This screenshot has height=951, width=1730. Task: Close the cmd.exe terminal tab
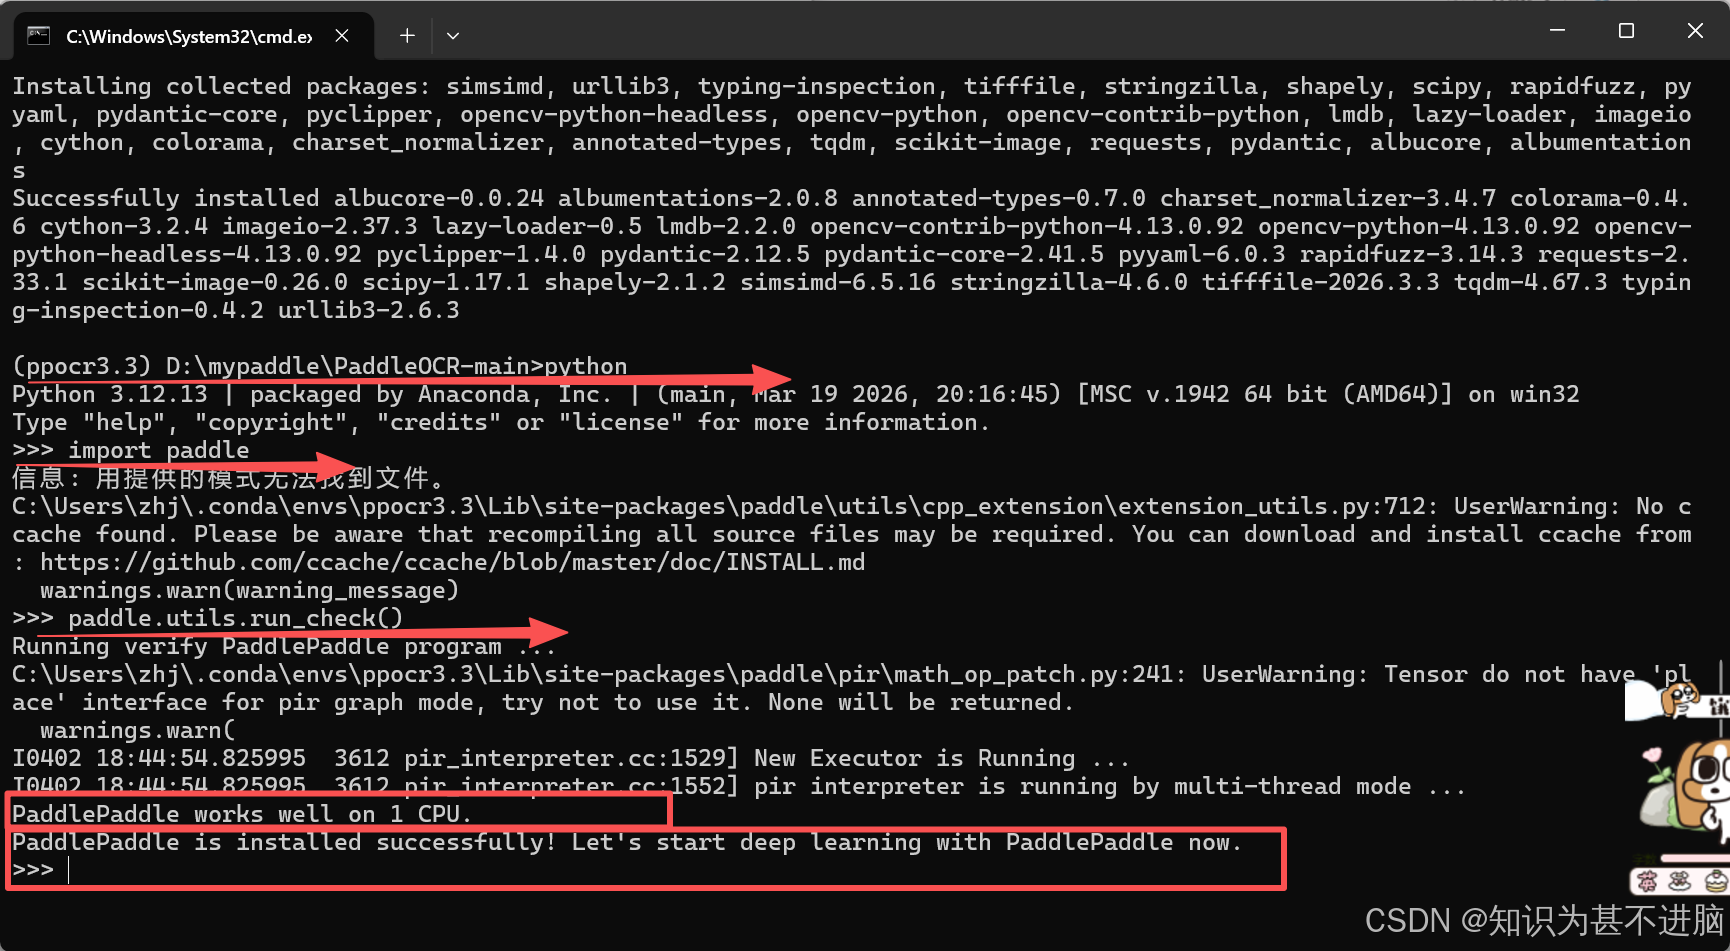click(x=342, y=36)
